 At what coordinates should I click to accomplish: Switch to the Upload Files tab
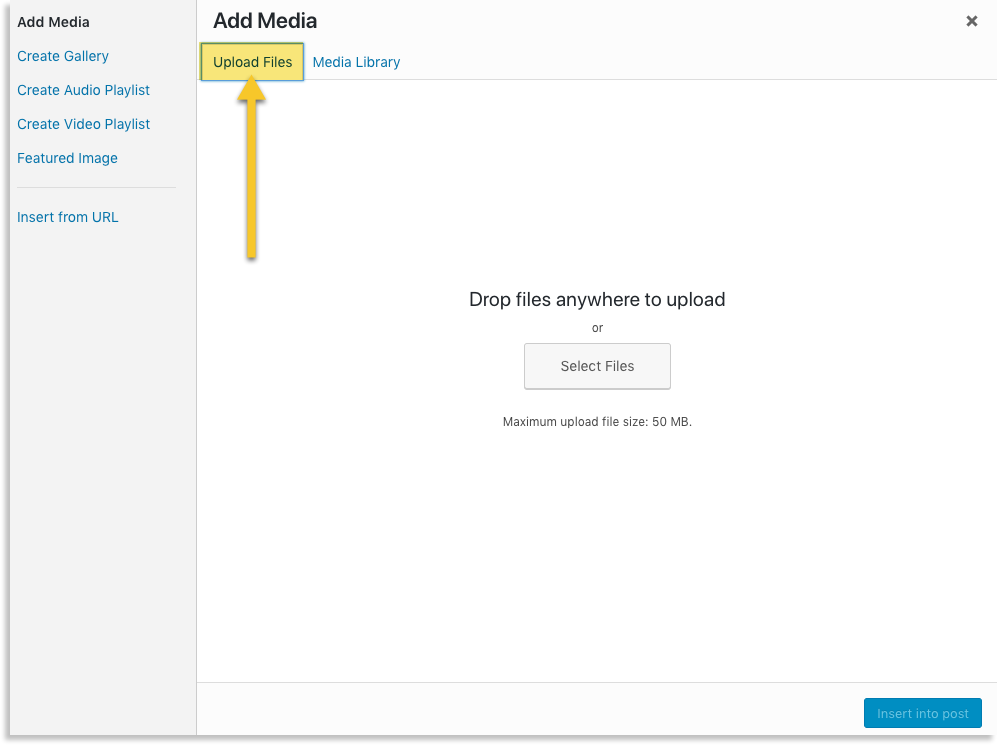pos(252,62)
